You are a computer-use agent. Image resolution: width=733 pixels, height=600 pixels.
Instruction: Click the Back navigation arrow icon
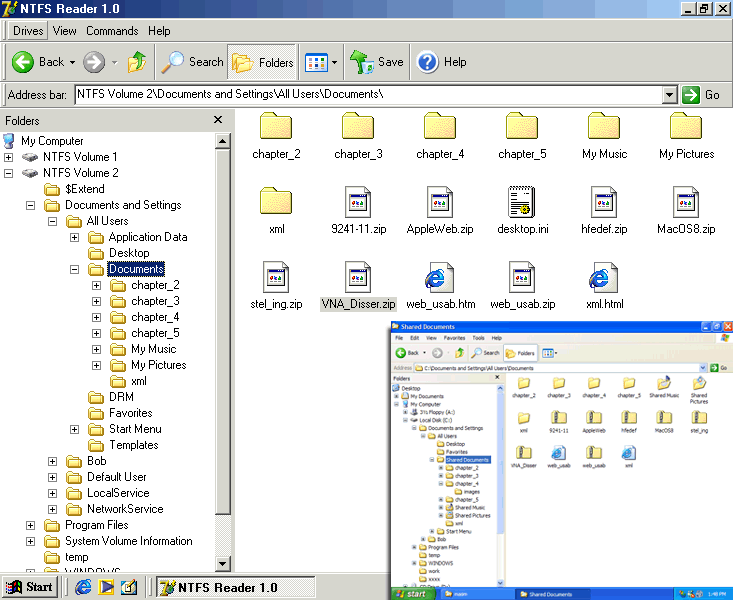tap(23, 62)
